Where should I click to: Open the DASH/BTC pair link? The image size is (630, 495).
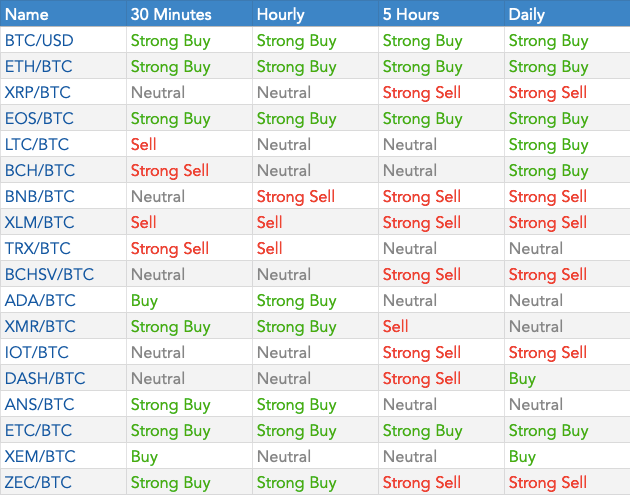pos(45,378)
